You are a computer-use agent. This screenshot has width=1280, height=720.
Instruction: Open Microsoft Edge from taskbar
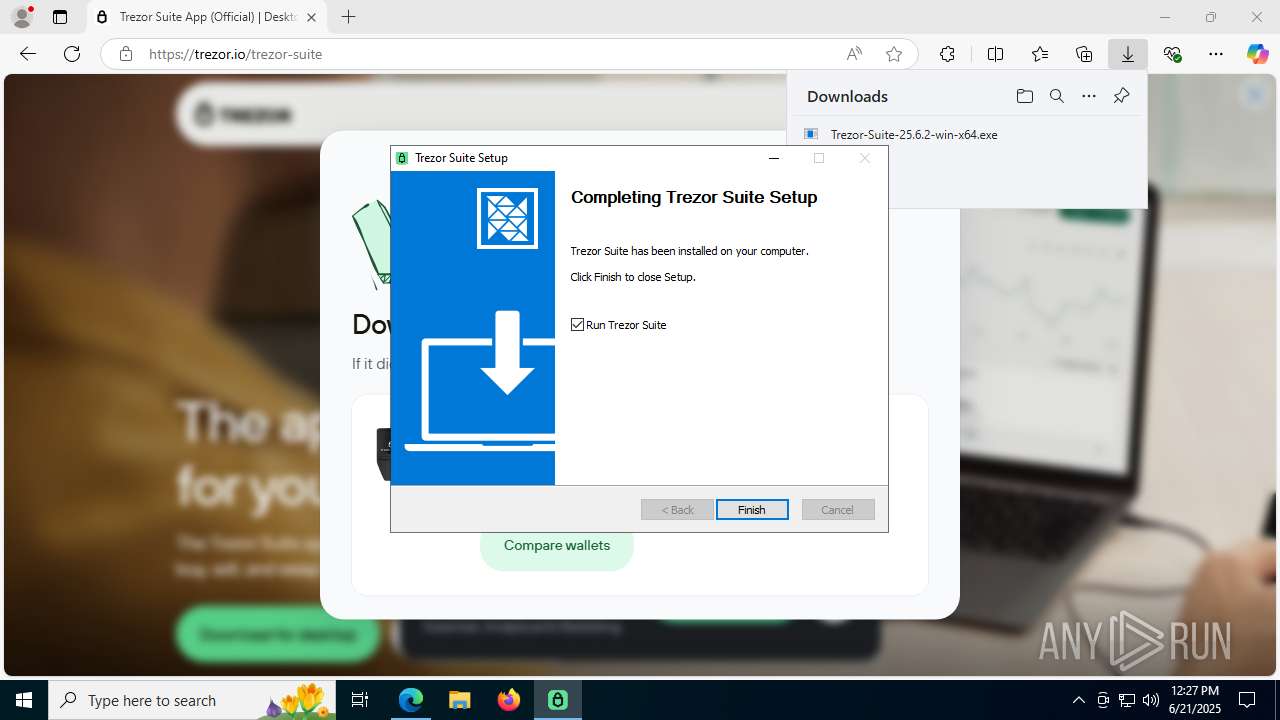[x=411, y=700]
